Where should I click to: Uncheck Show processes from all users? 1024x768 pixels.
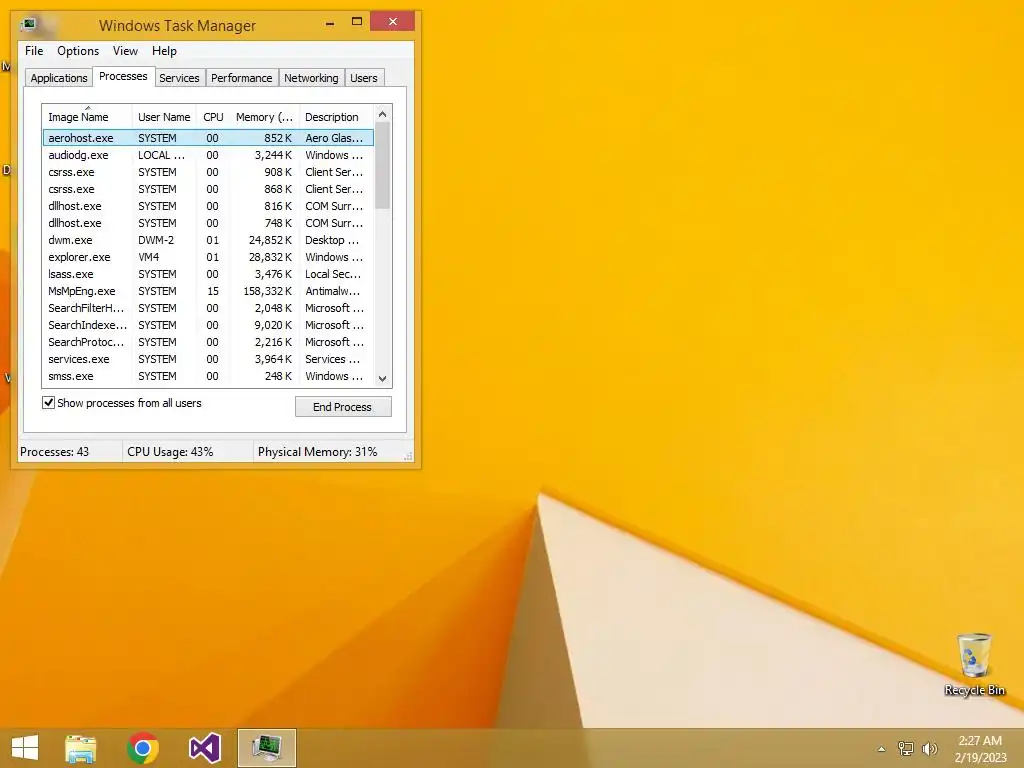tap(48, 402)
